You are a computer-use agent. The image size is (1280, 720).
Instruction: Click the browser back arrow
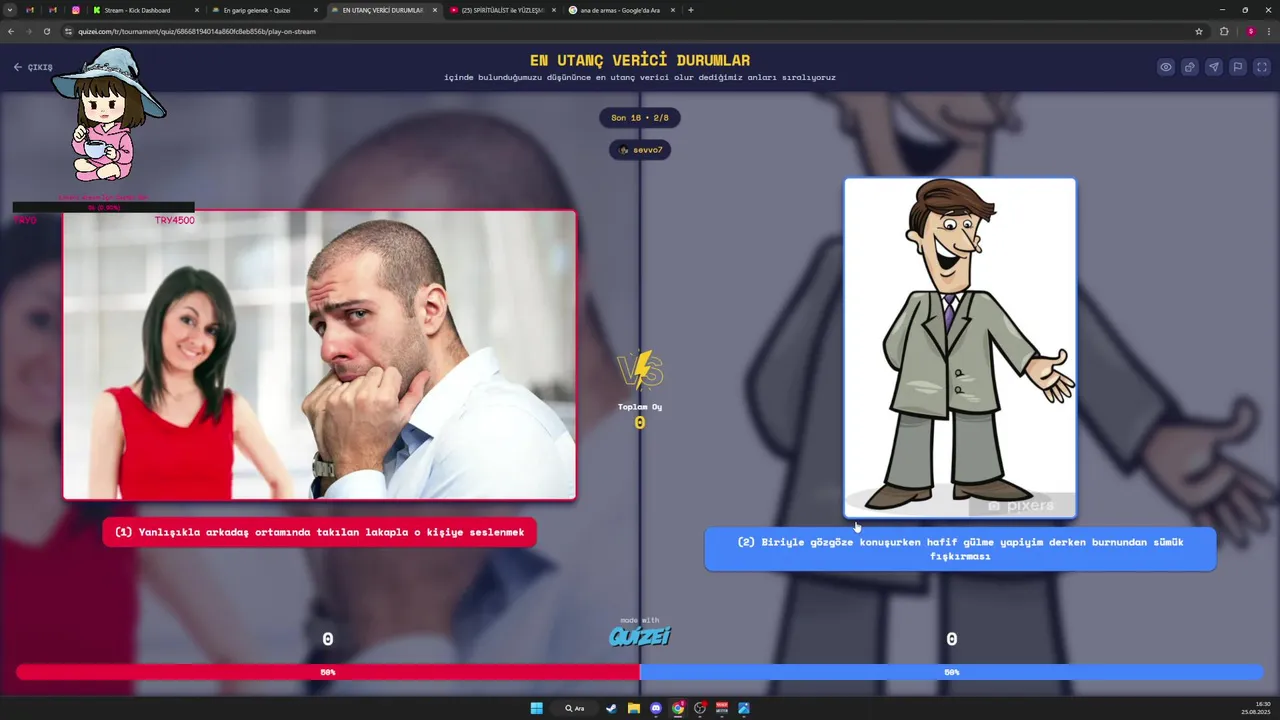point(11,31)
